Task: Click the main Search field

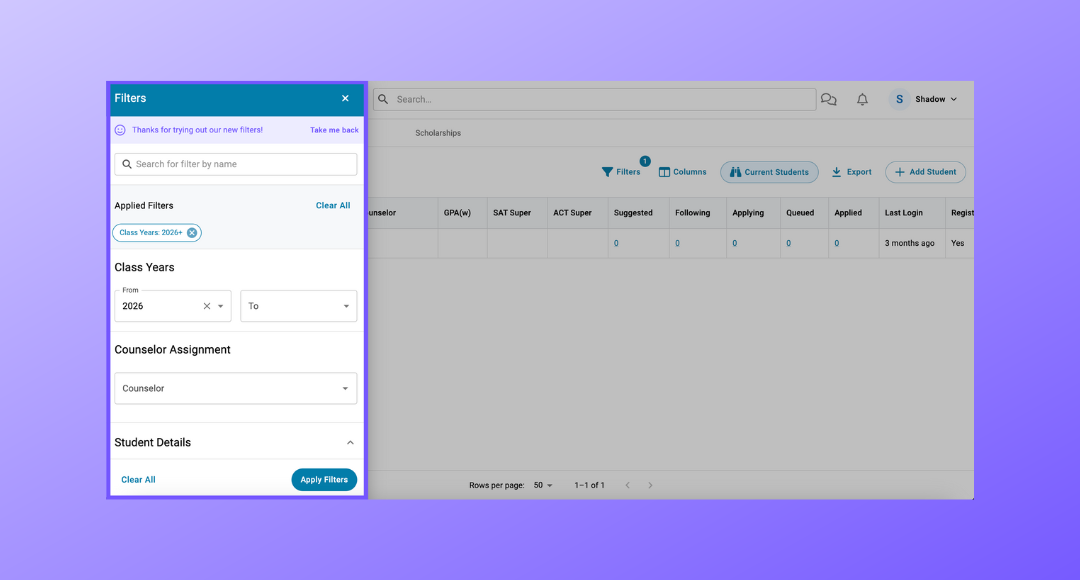Action: [x=594, y=99]
